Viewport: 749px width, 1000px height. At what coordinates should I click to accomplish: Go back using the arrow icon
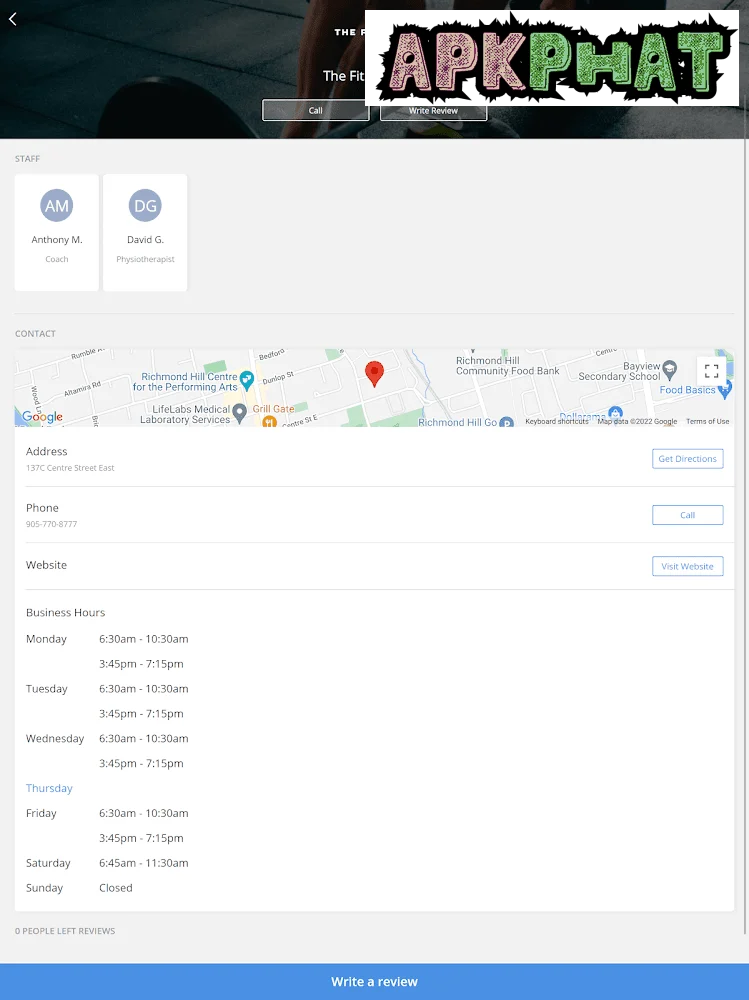click(13, 19)
